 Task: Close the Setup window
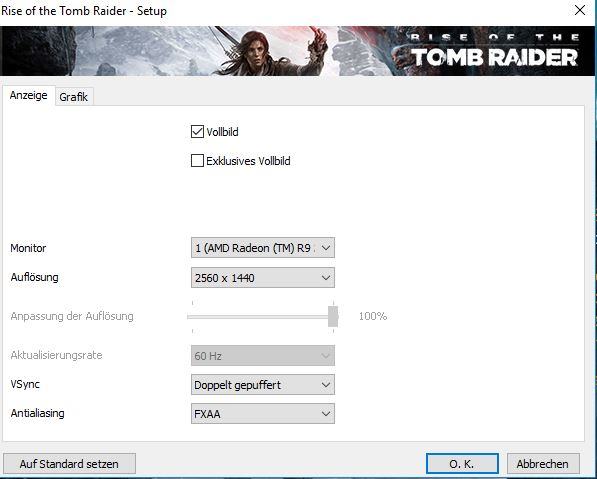579,10
